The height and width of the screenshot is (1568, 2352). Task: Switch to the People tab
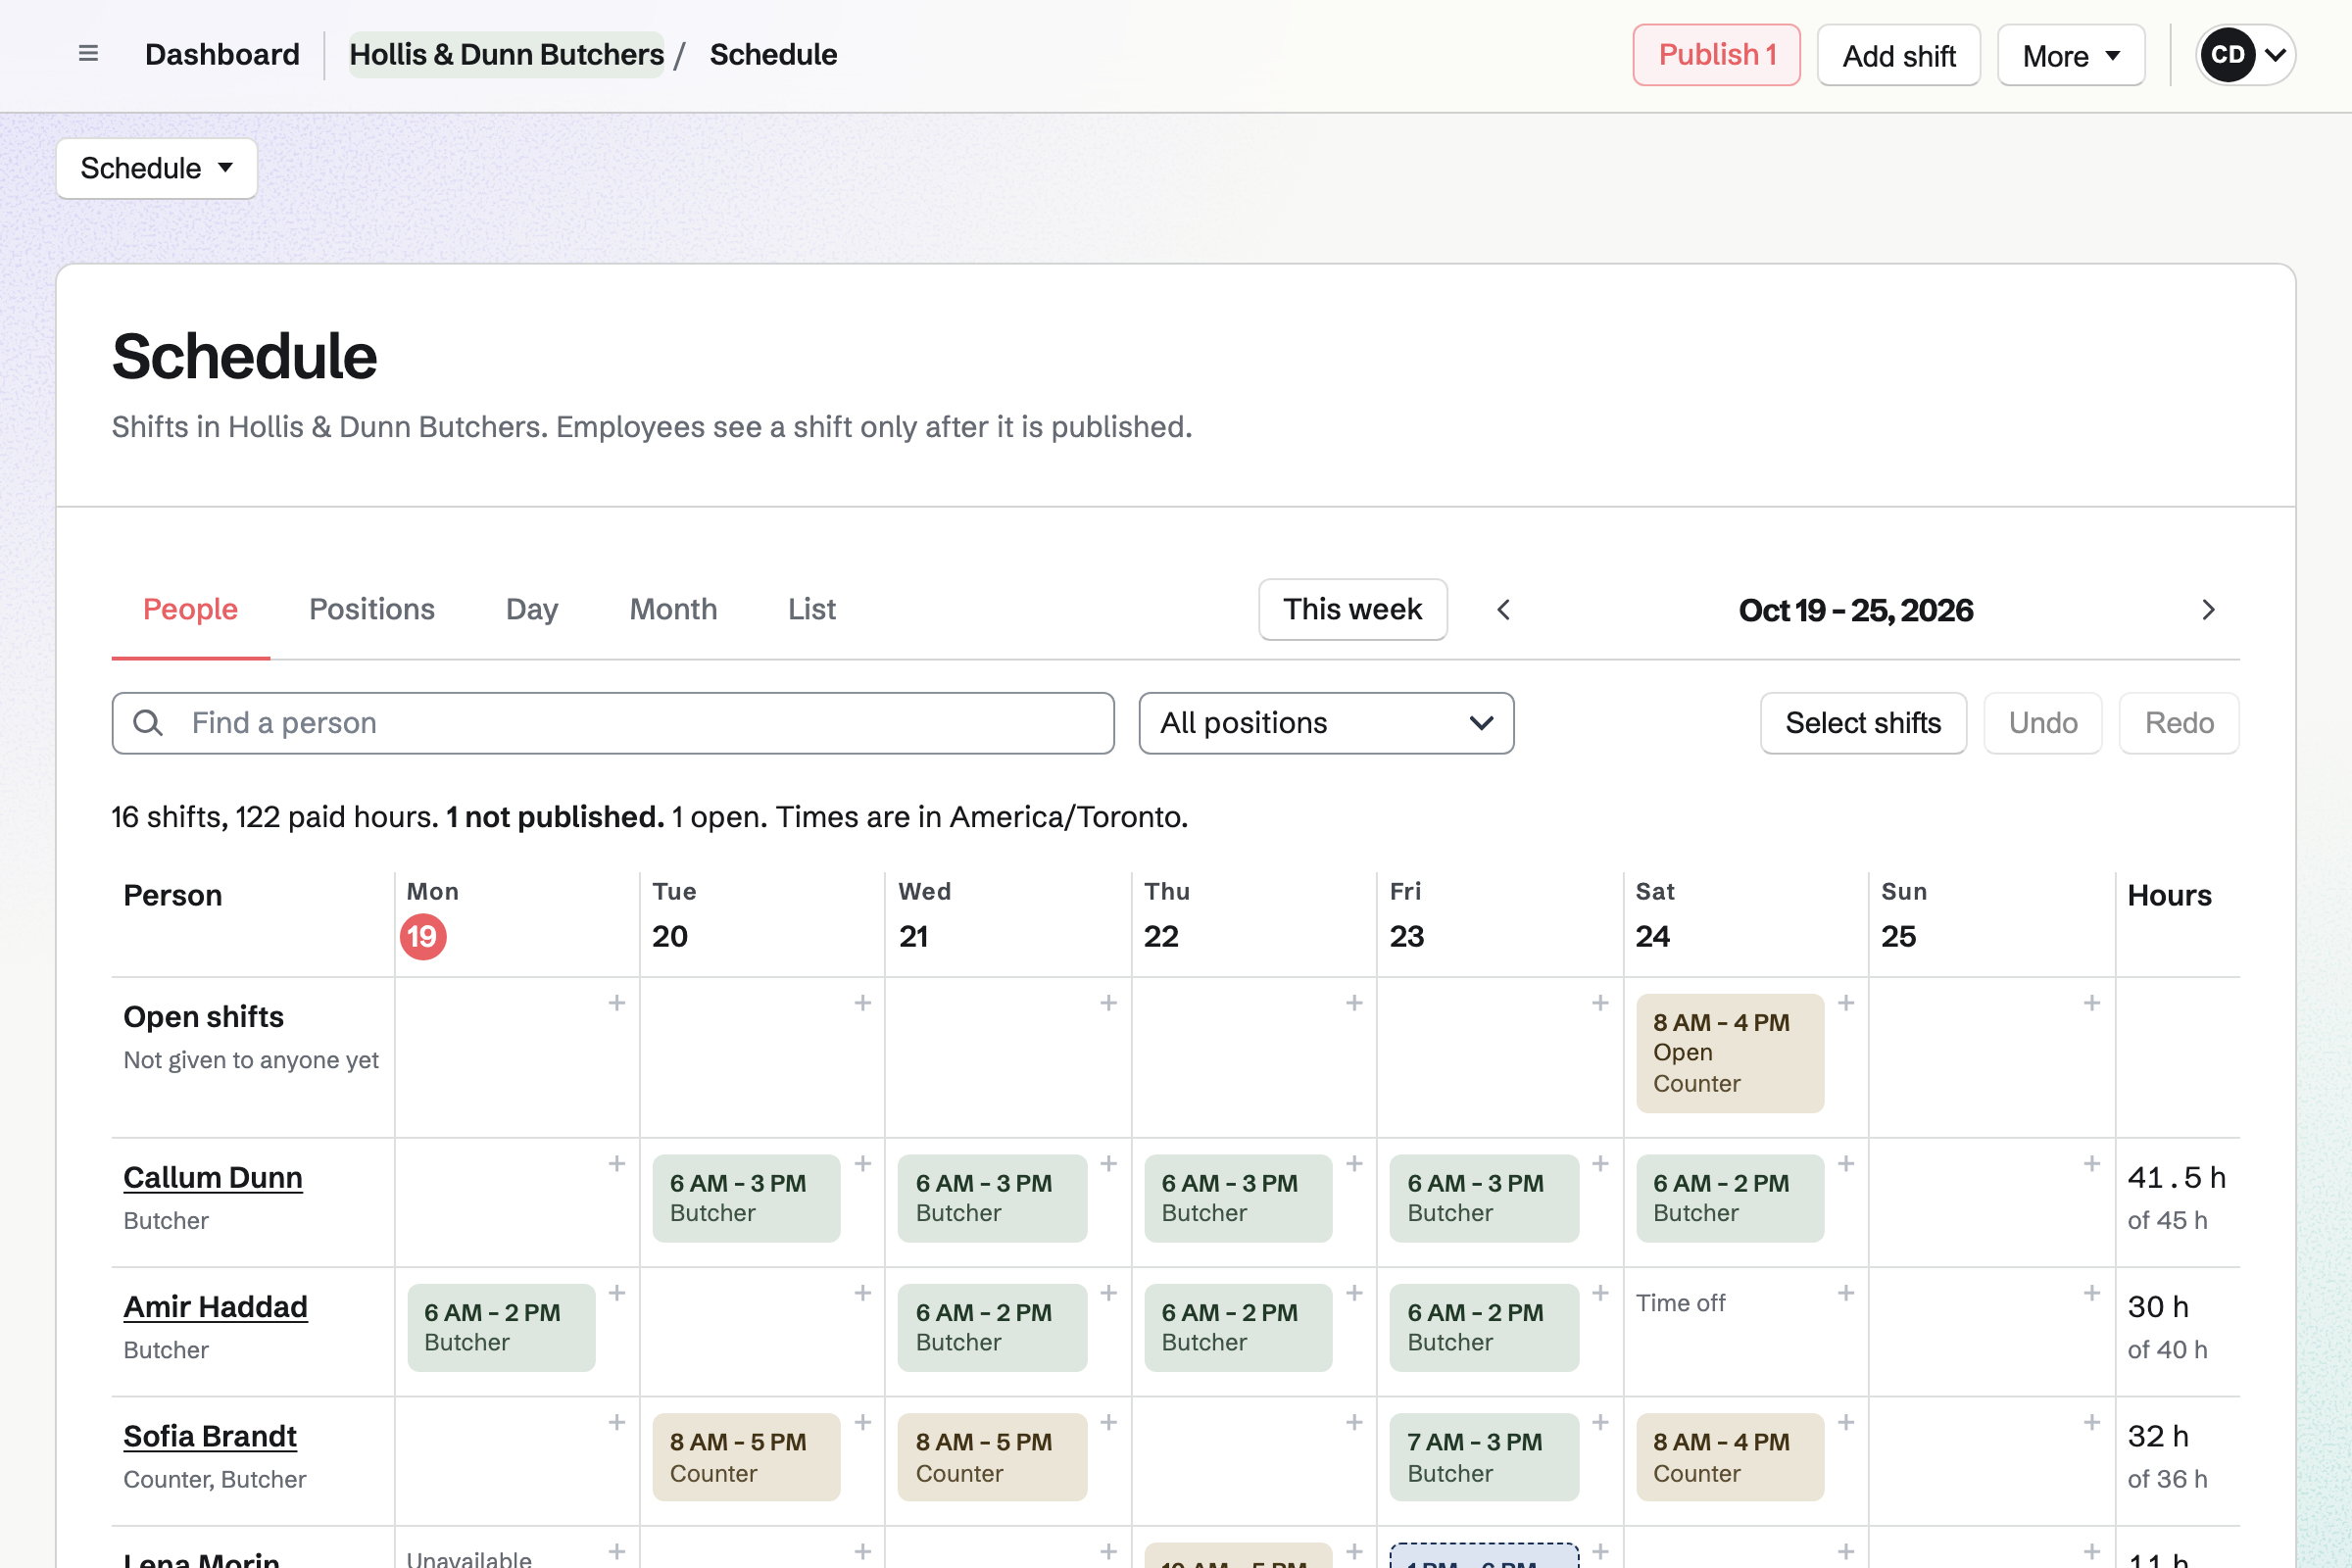click(x=190, y=609)
